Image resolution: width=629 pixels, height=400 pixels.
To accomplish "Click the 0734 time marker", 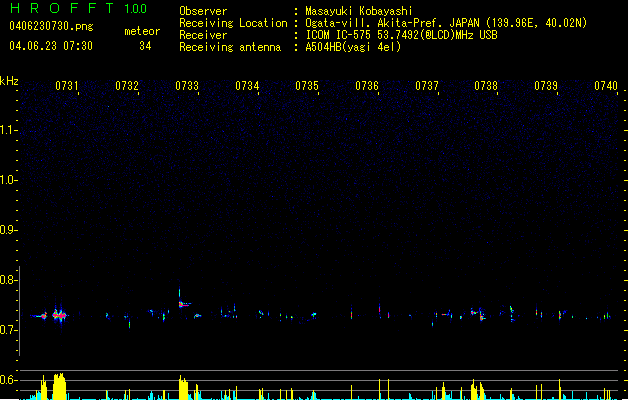I will [247, 86].
